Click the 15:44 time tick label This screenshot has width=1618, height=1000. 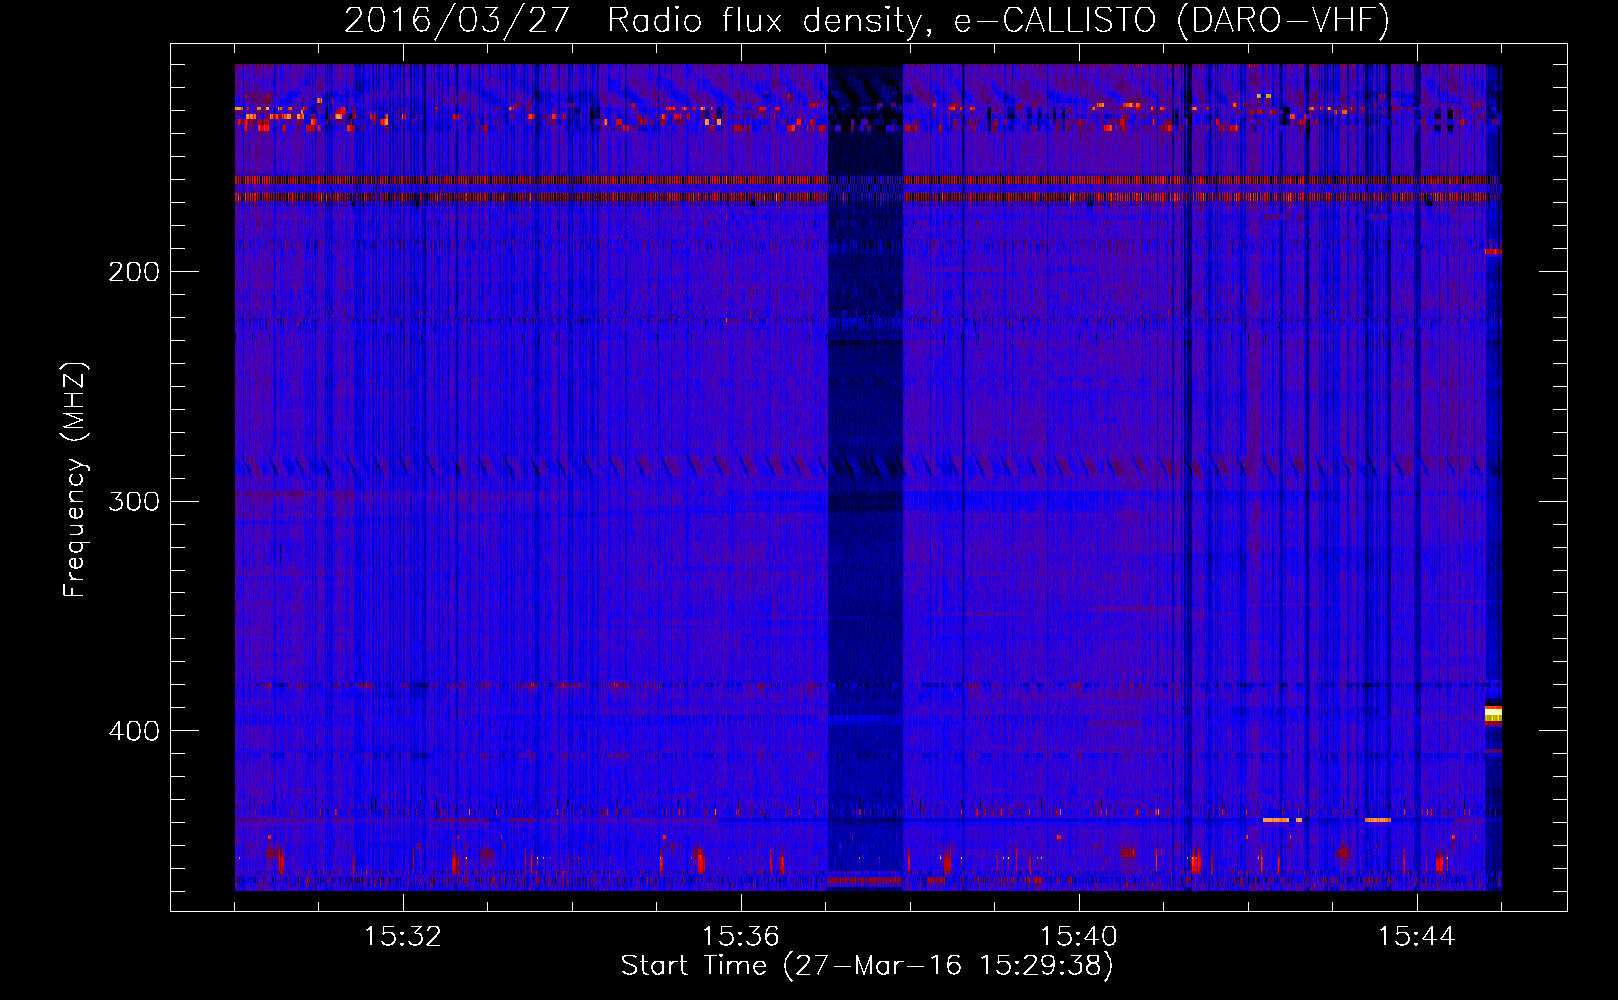click(1417, 937)
